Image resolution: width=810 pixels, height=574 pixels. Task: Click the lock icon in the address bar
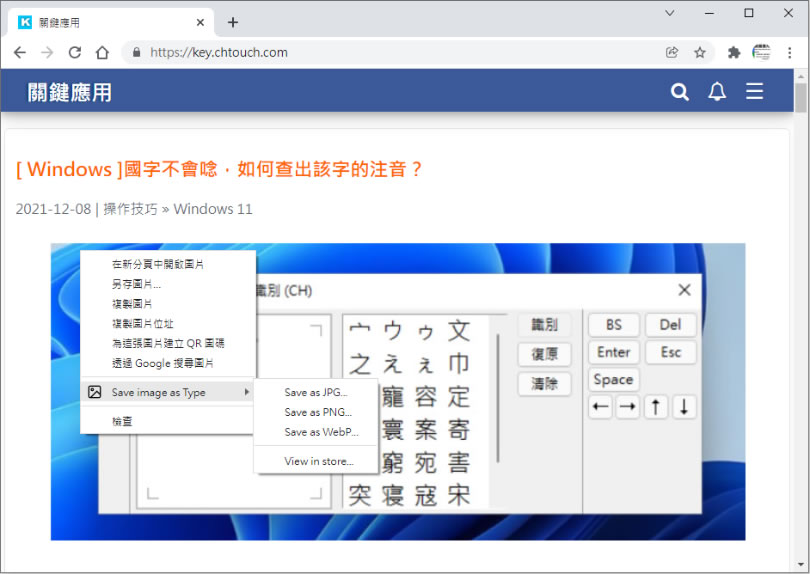point(136,52)
